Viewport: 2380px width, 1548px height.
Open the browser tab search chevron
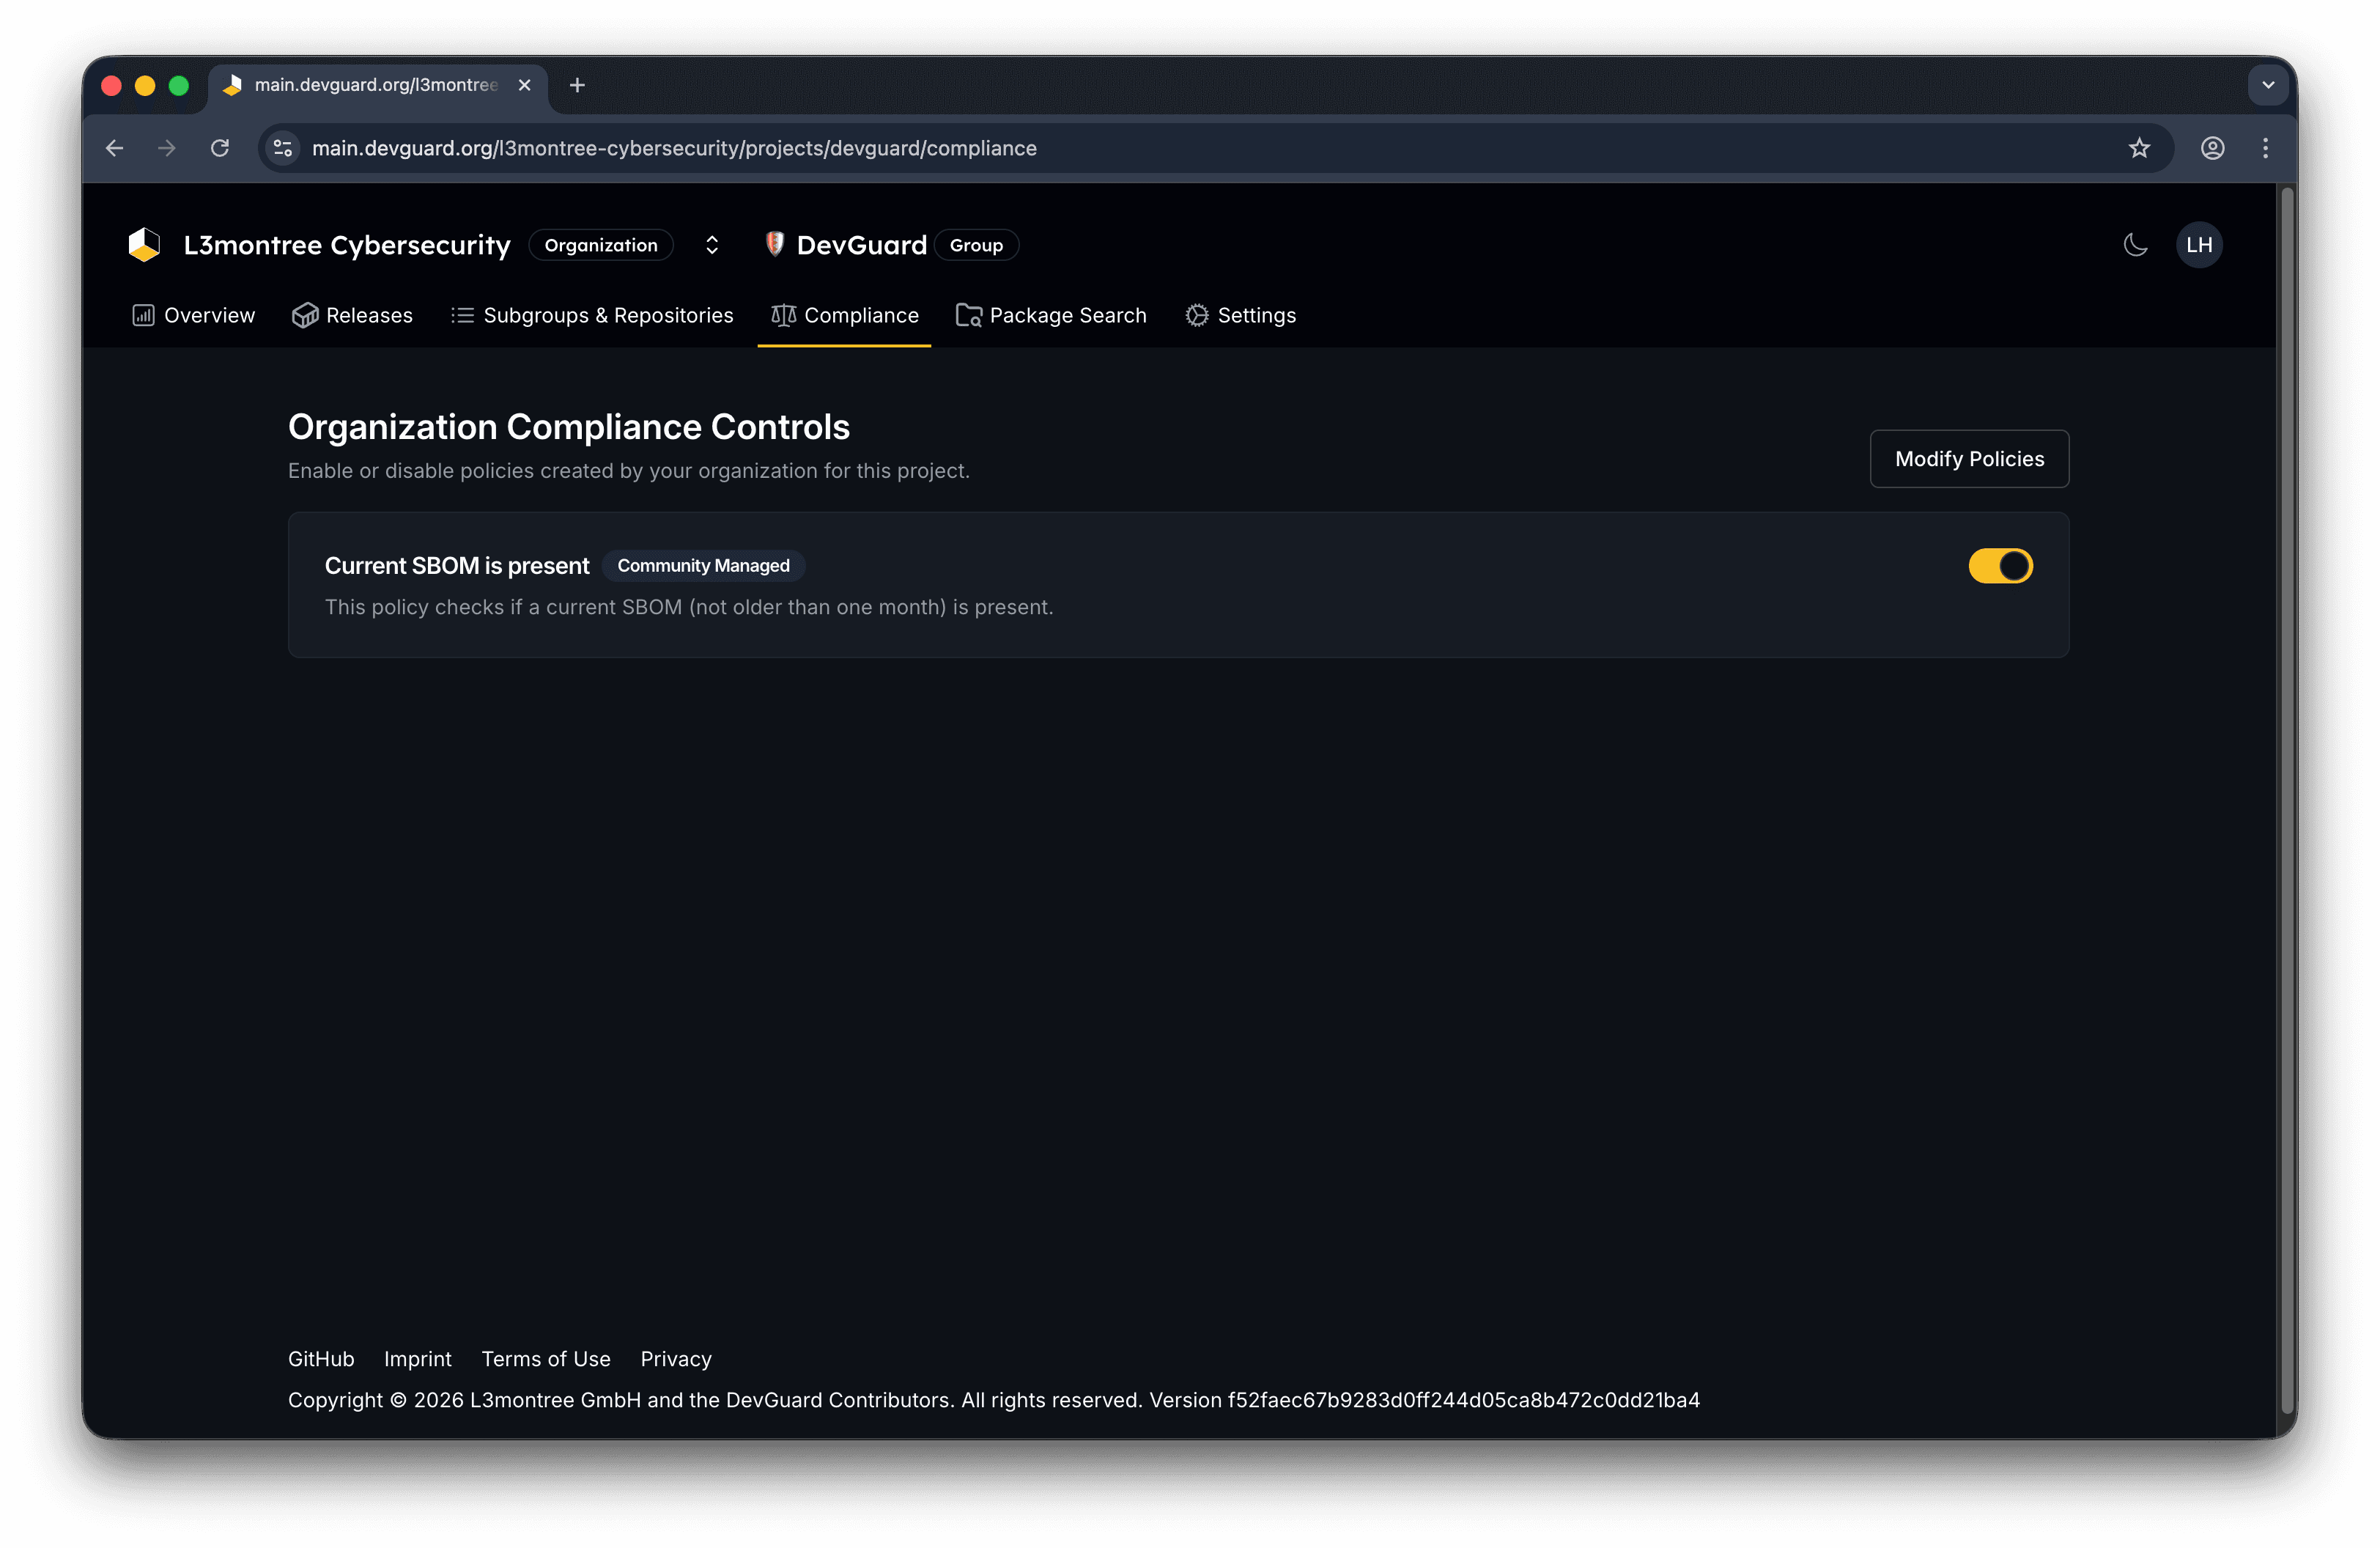tap(2267, 85)
